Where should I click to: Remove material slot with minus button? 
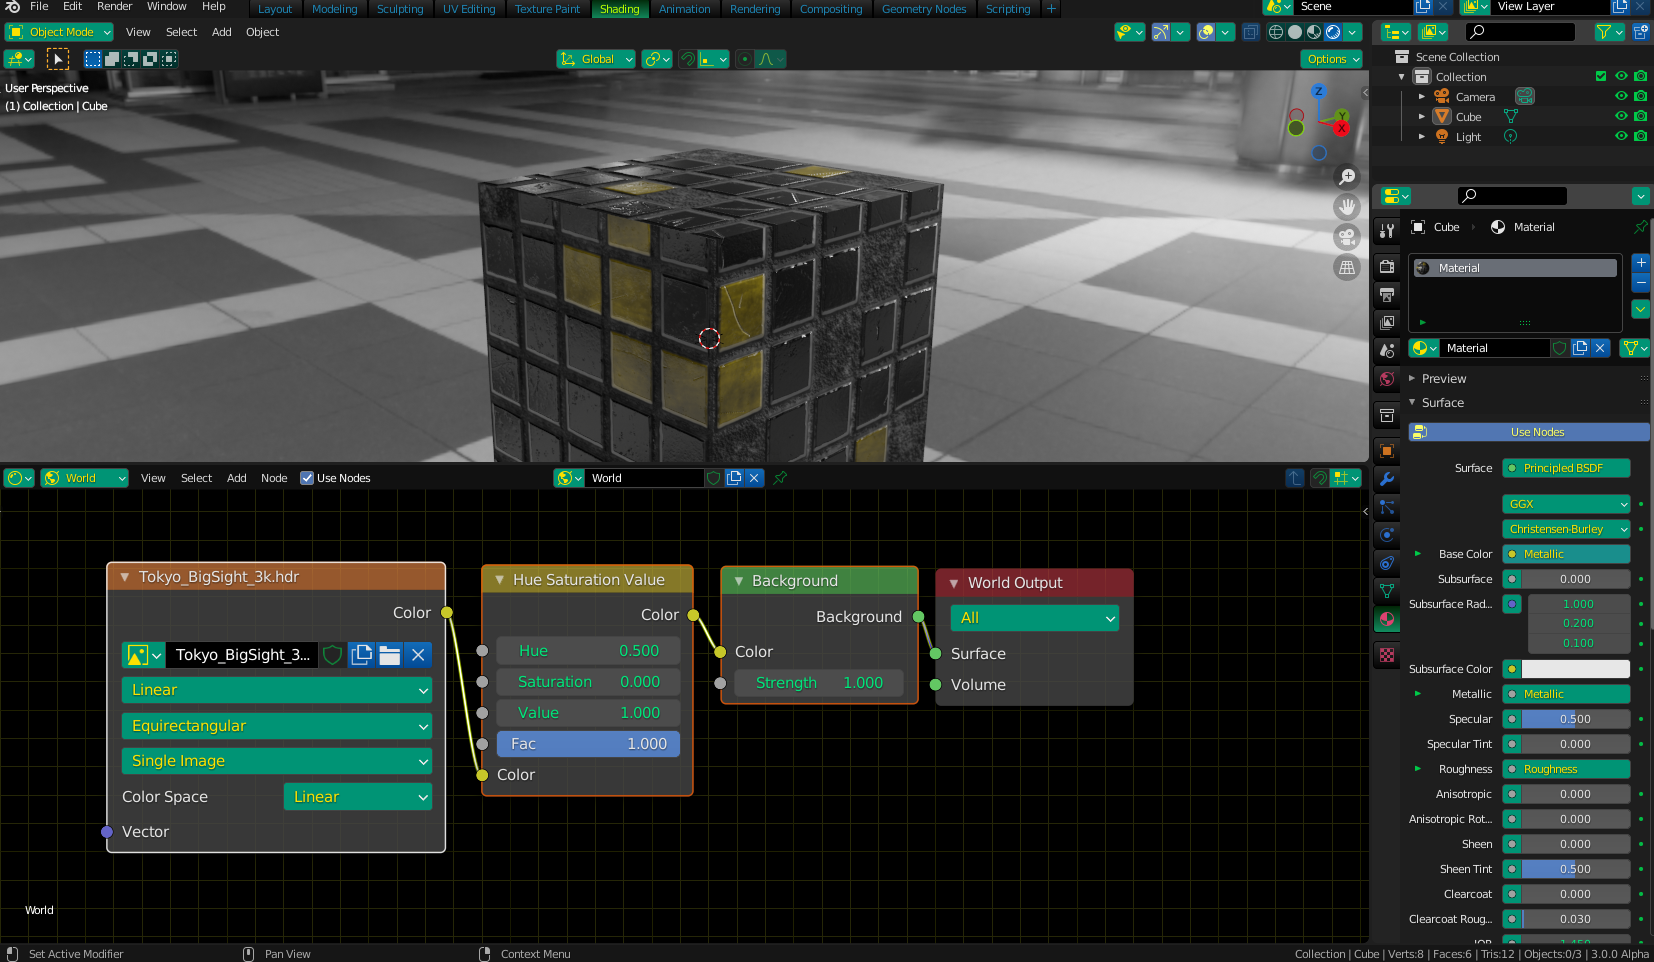point(1641,282)
